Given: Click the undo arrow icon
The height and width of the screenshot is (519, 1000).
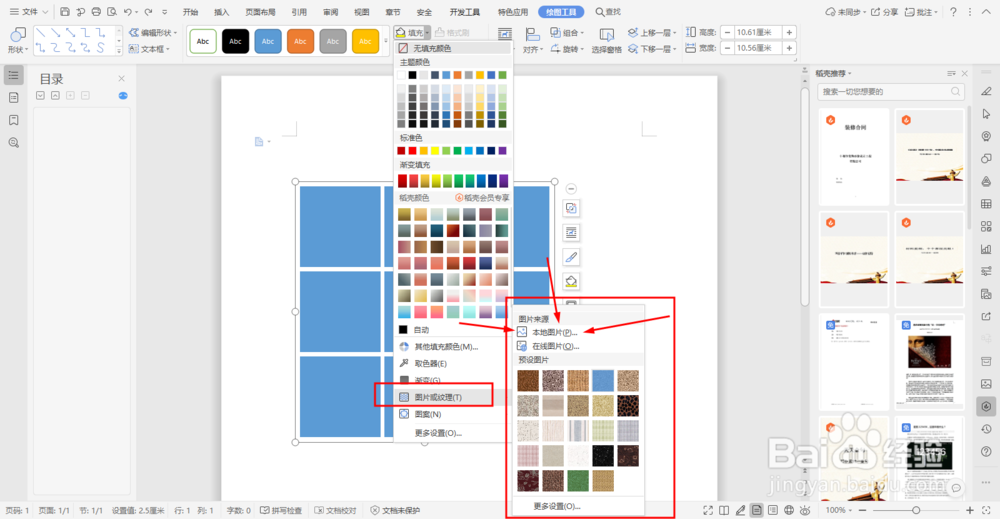Looking at the screenshot, I should point(128,11).
